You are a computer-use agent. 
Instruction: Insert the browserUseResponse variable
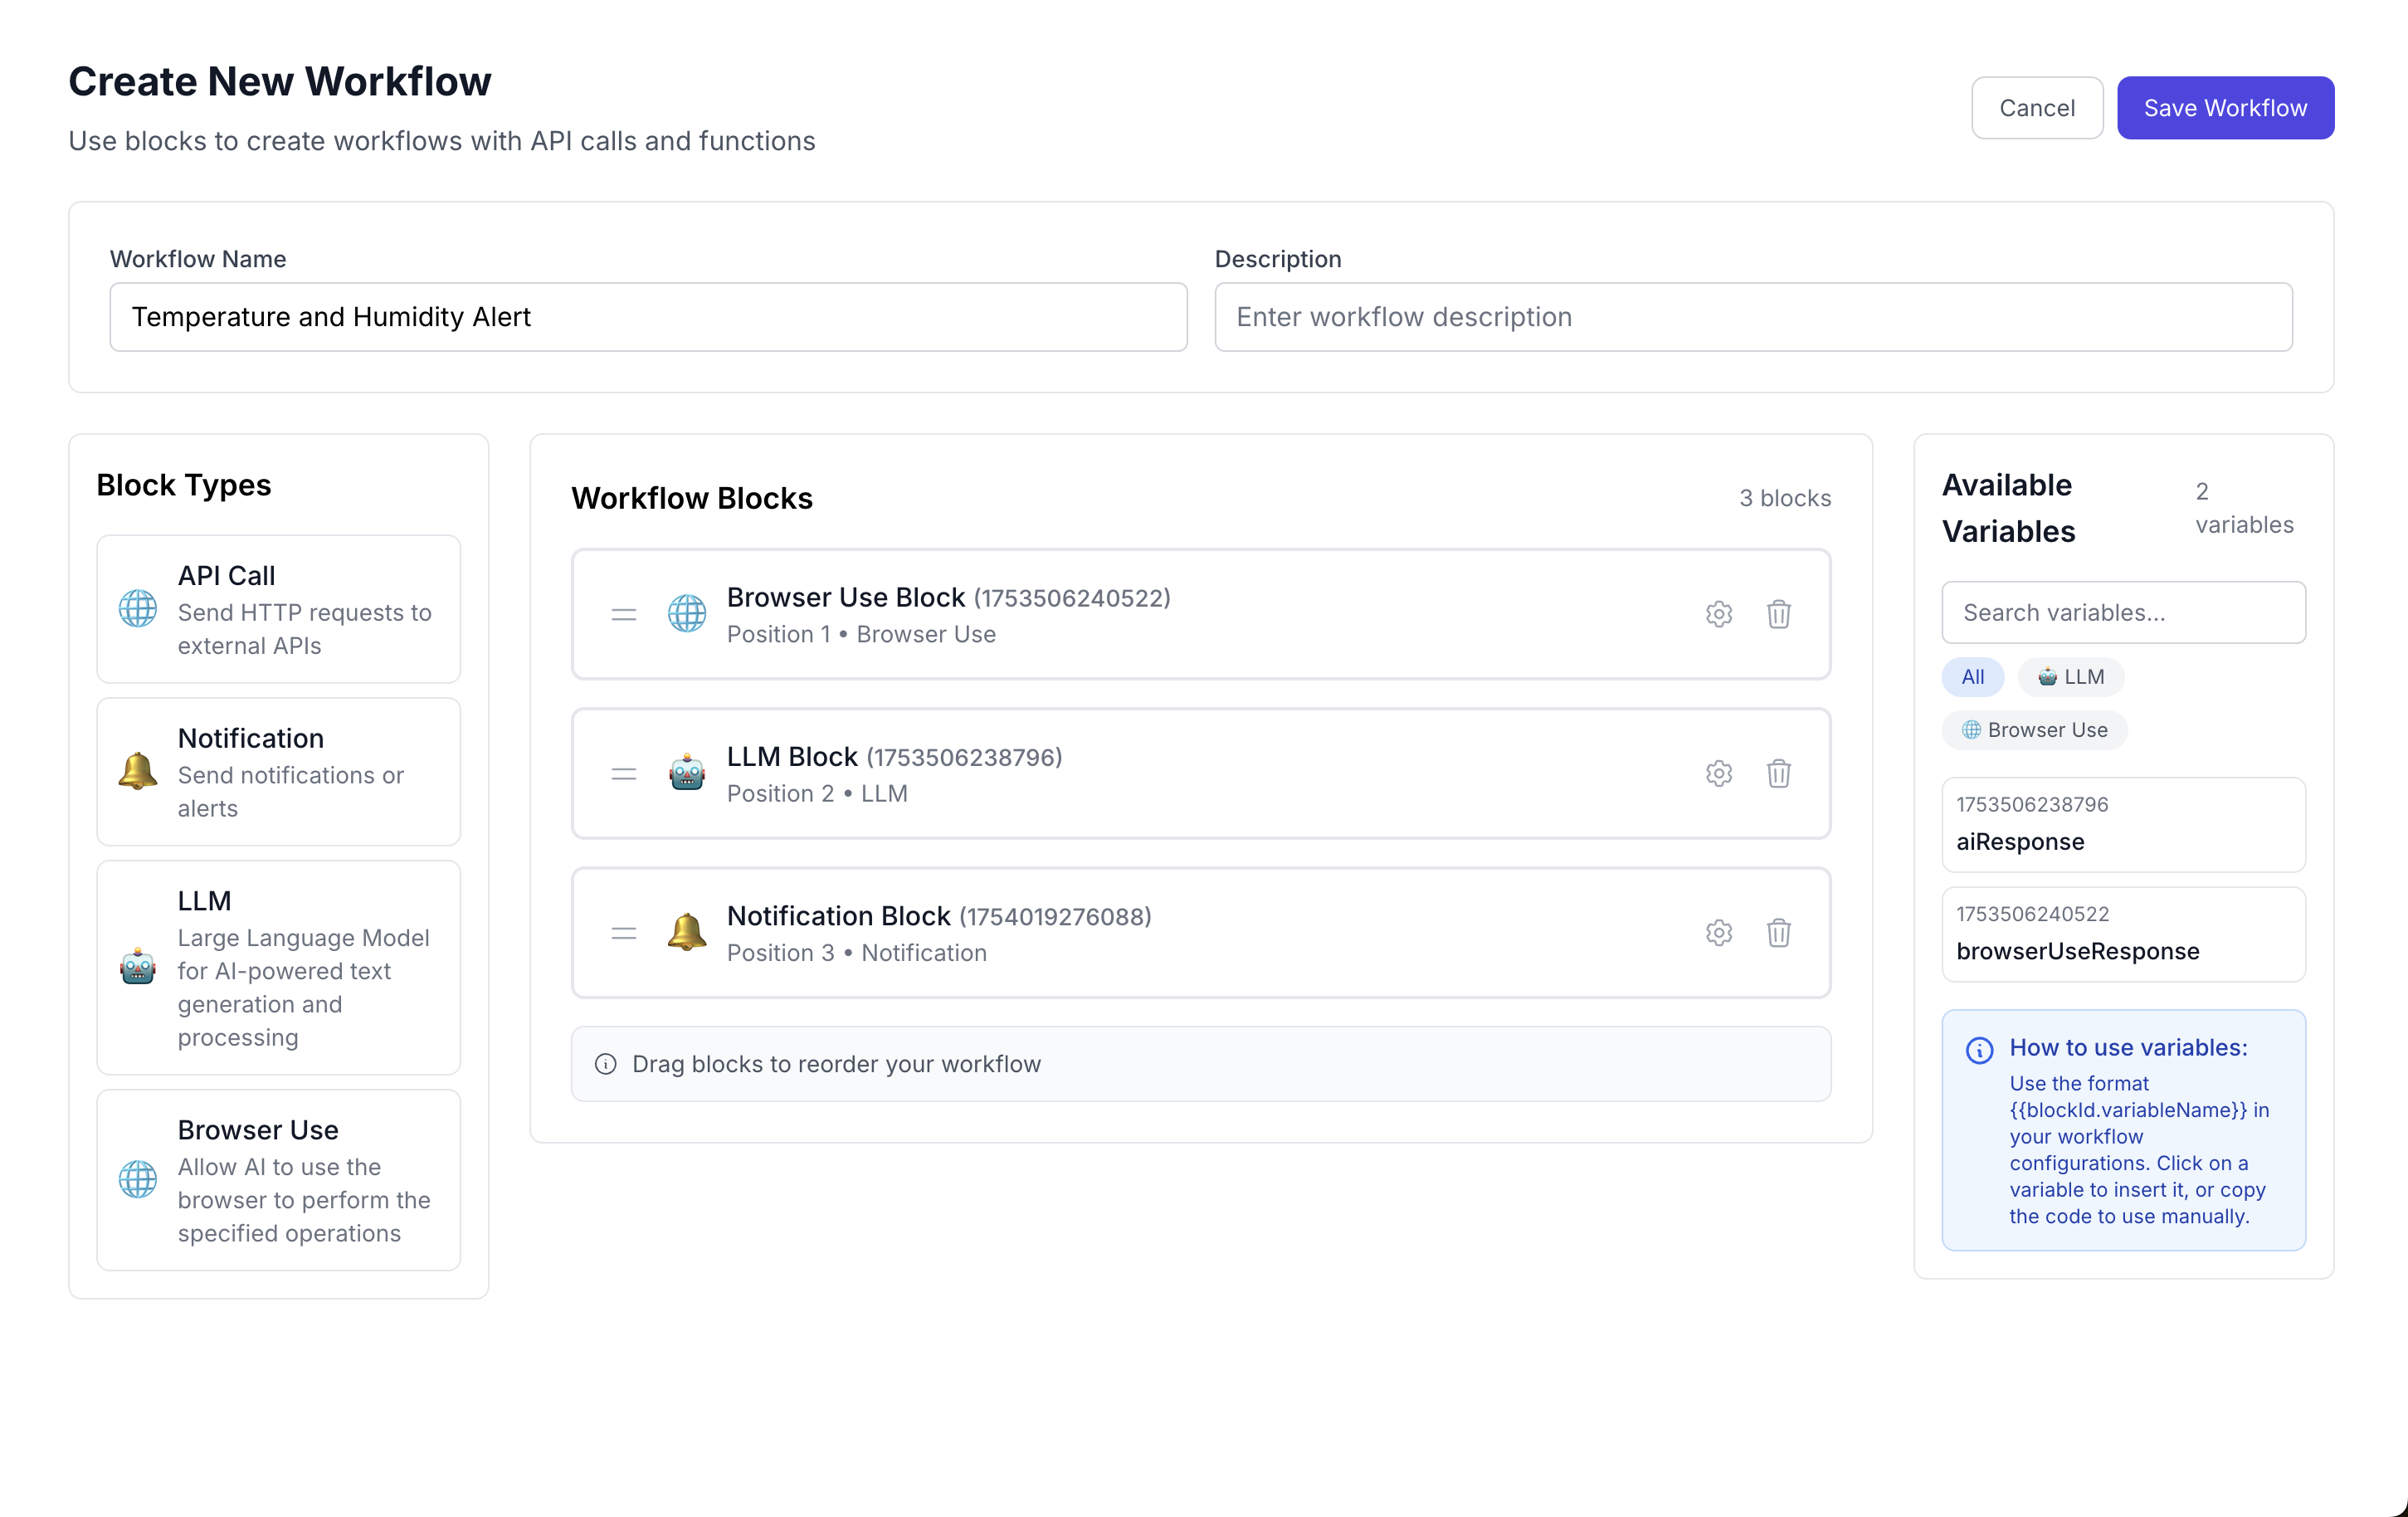coord(2123,935)
